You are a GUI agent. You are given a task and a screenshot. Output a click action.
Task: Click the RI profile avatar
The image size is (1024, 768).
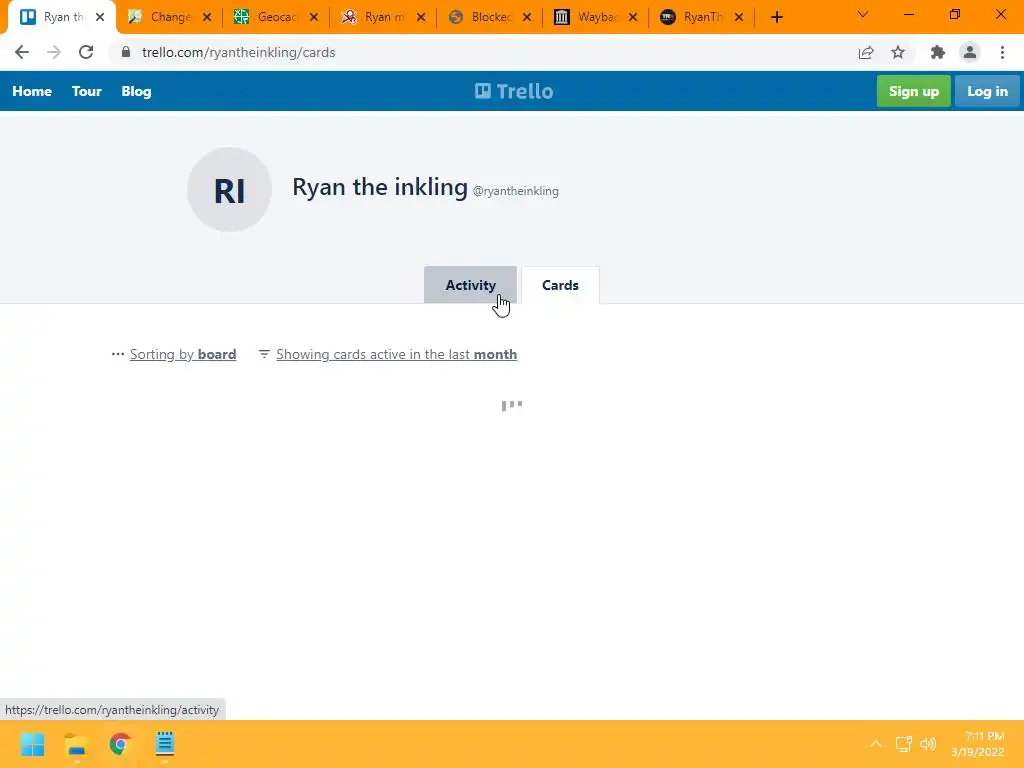click(x=229, y=189)
